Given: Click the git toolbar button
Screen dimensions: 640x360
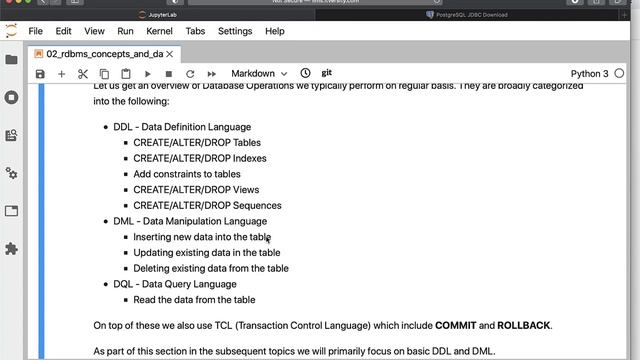Looking at the screenshot, I should 327,73.
